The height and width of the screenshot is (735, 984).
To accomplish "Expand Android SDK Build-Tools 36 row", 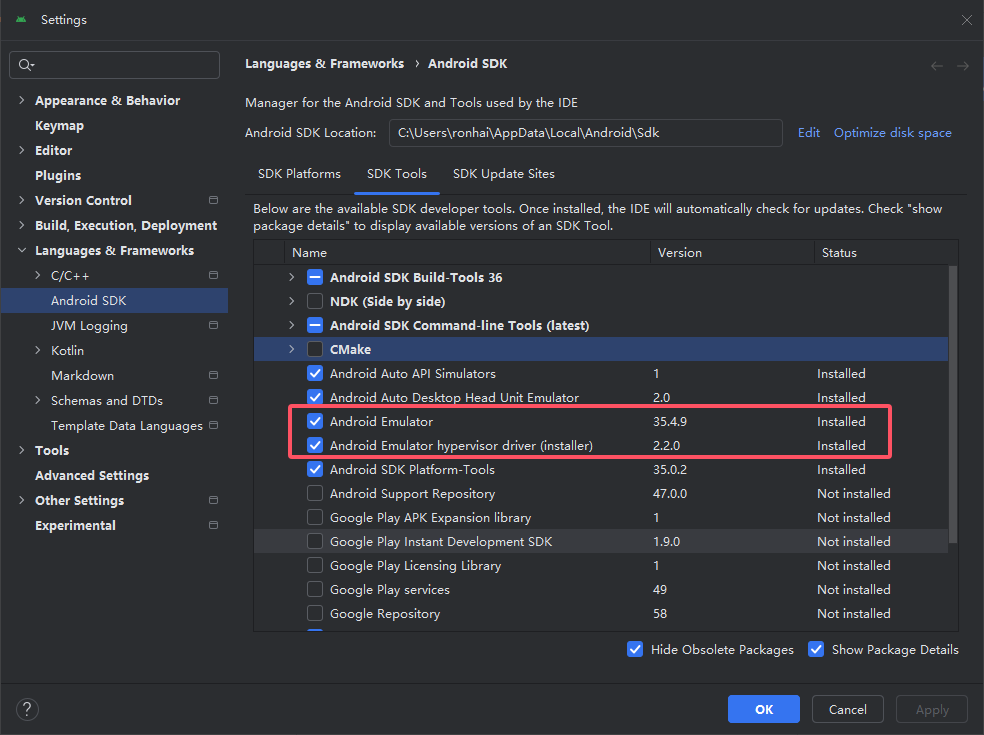I will tap(291, 277).
